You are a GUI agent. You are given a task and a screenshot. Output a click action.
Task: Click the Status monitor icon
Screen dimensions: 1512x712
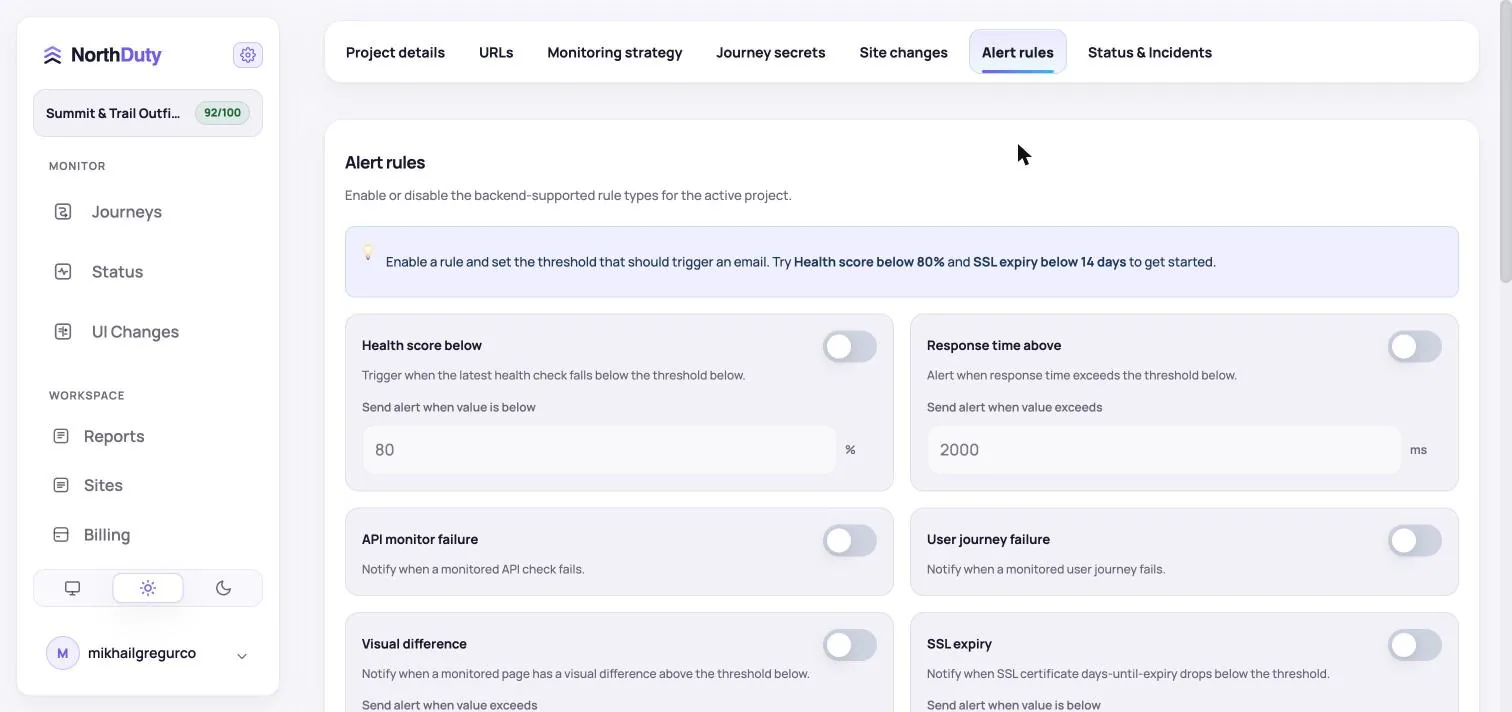click(x=63, y=272)
